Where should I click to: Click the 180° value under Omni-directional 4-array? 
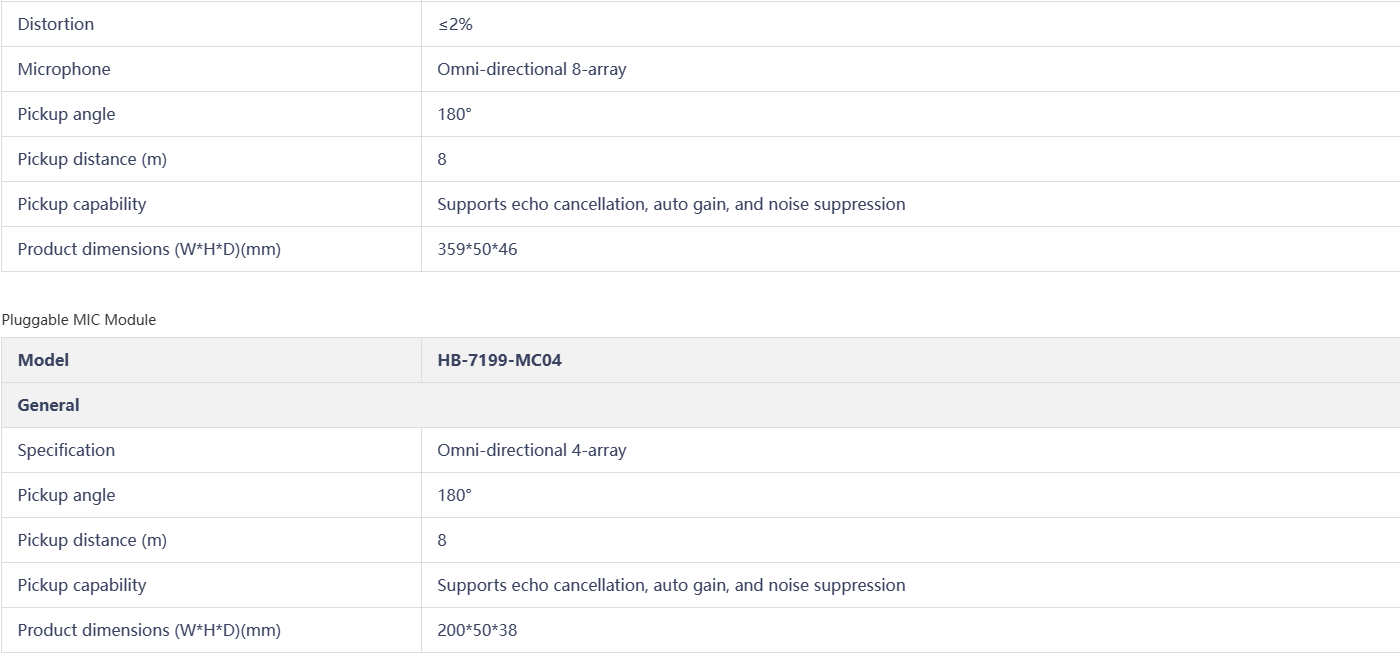pyautogui.click(x=454, y=495)
